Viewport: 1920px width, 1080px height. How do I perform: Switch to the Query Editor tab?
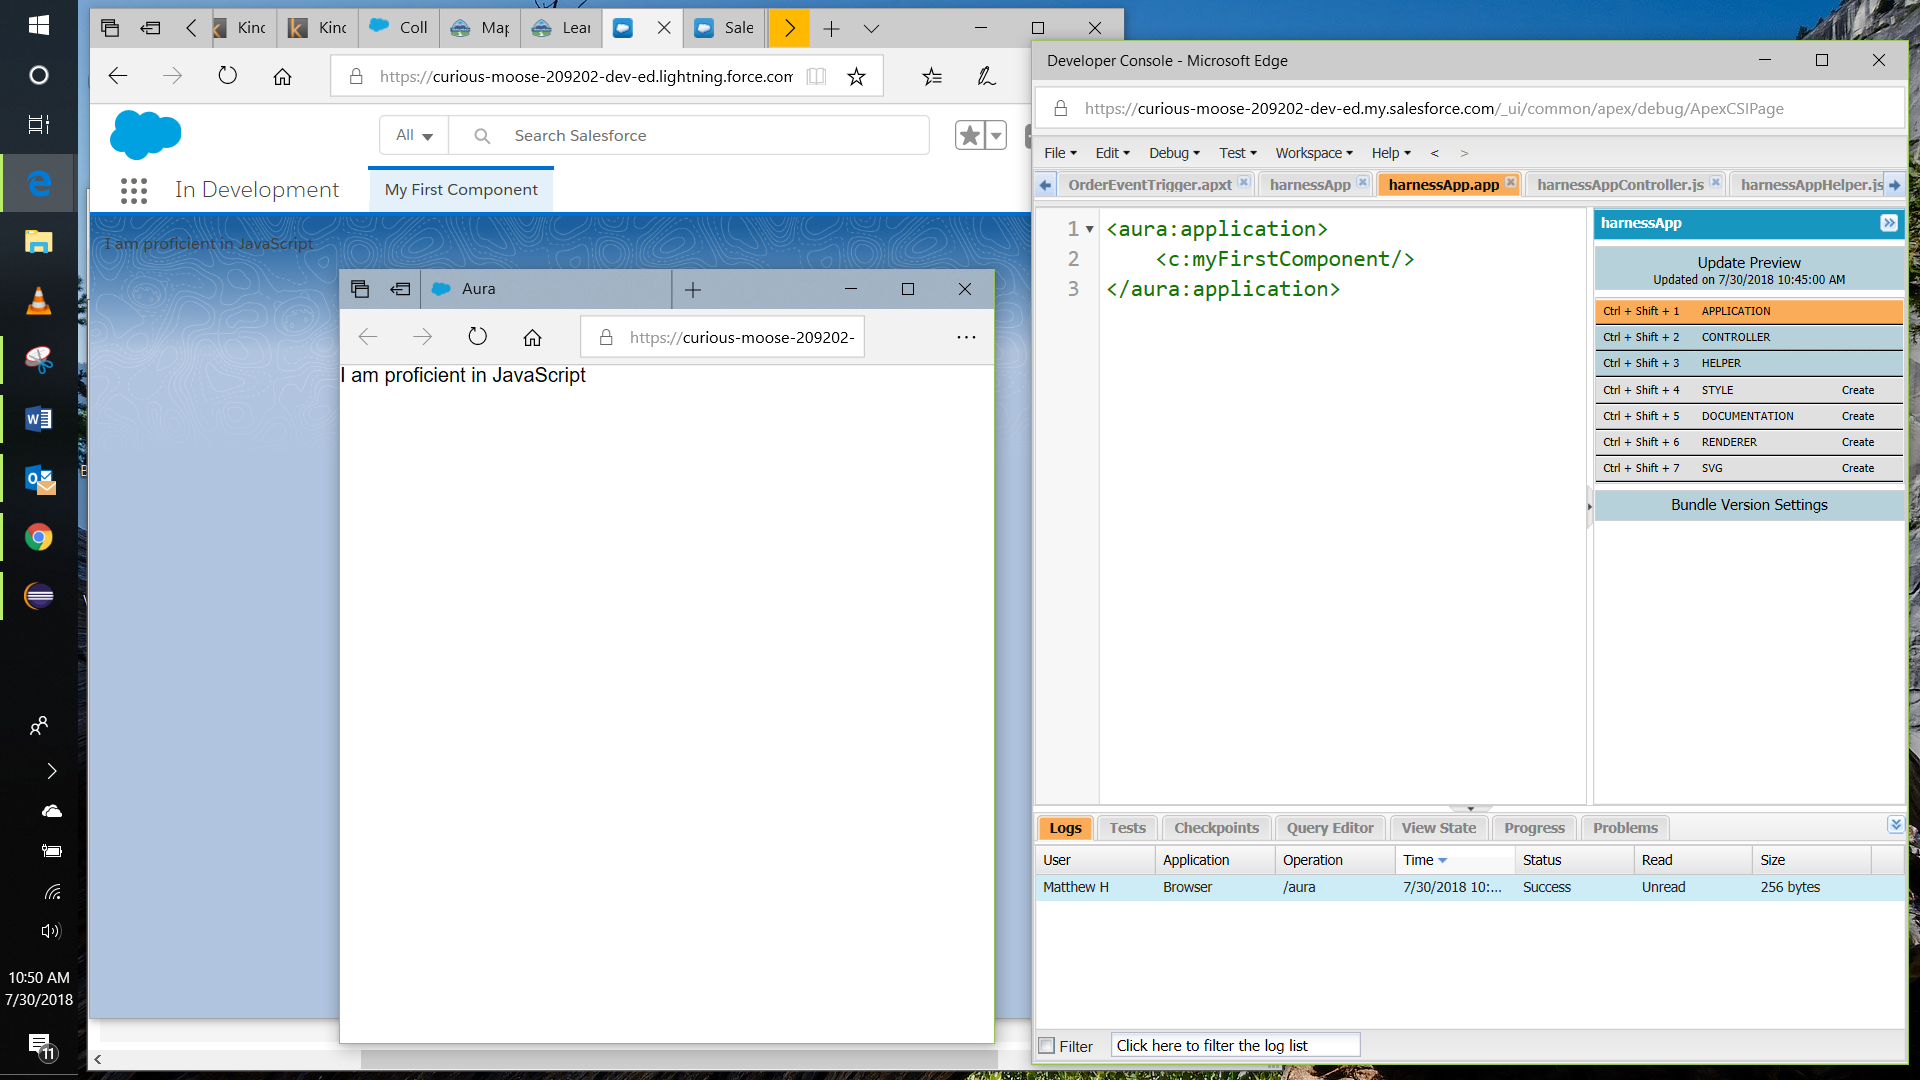1329,828
